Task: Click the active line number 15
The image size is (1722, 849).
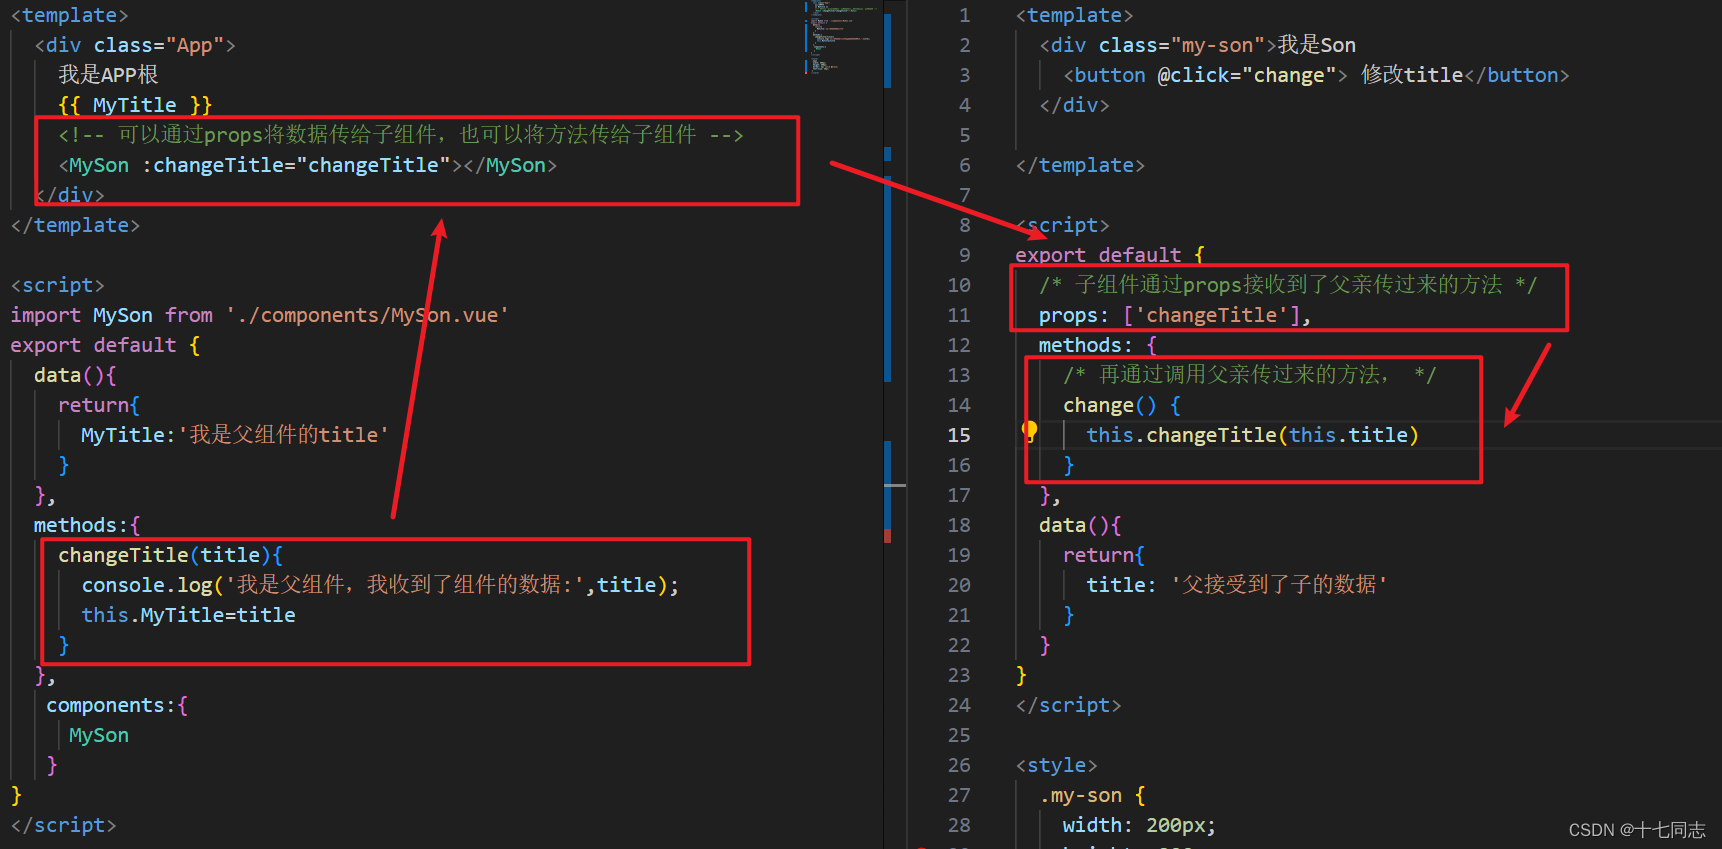Action: coord(959,435)
